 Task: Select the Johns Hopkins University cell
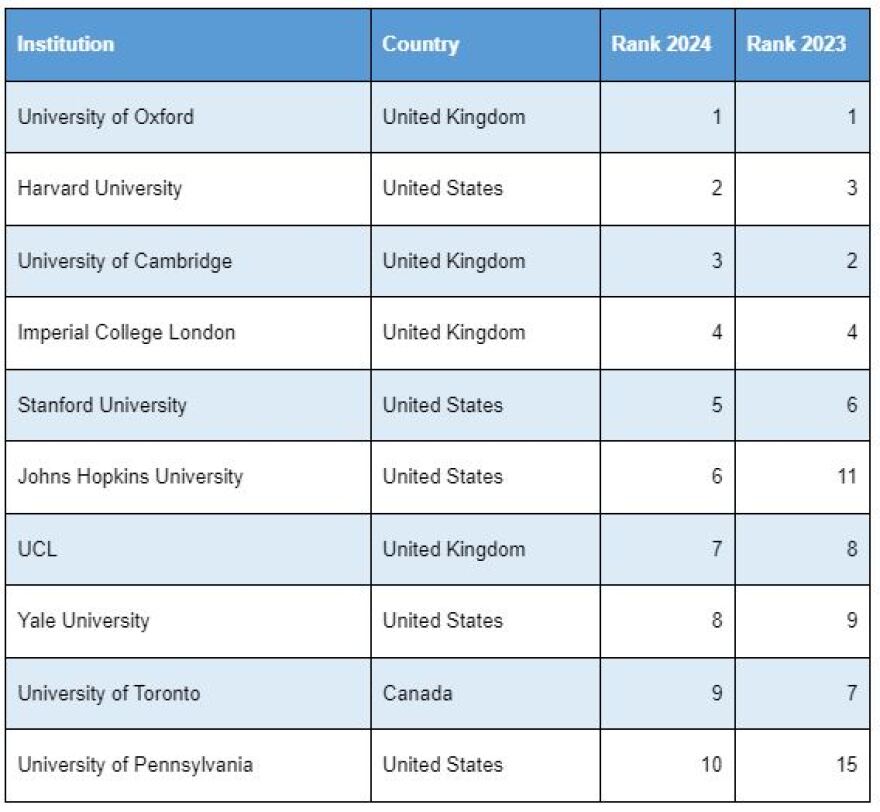click(130, 477)
